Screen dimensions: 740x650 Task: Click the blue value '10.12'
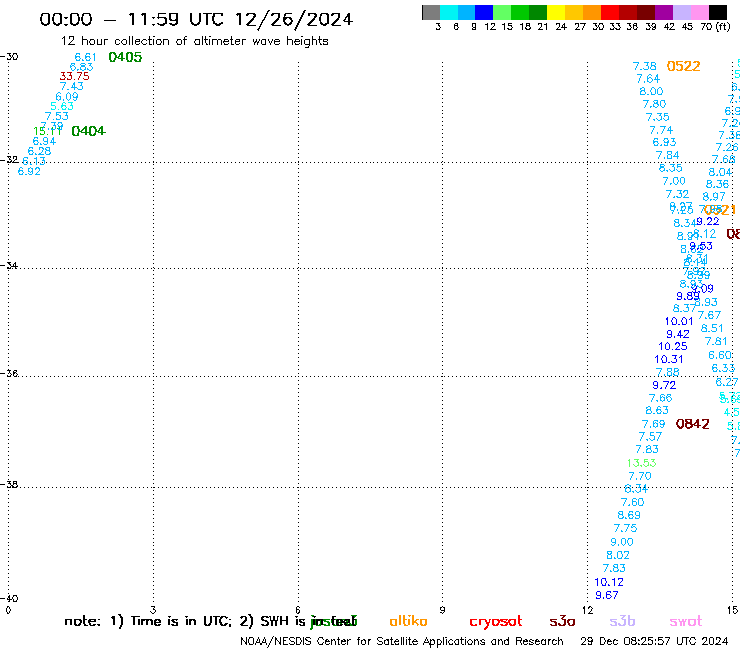click(609, 582)
